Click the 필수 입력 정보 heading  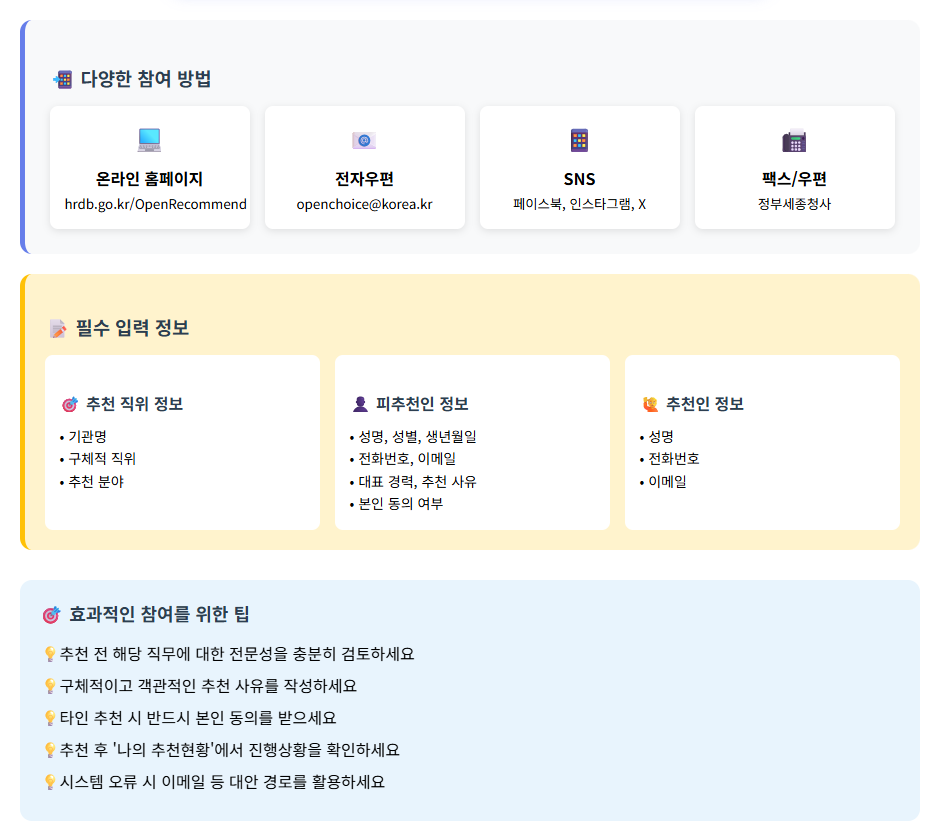coord(132,328)
